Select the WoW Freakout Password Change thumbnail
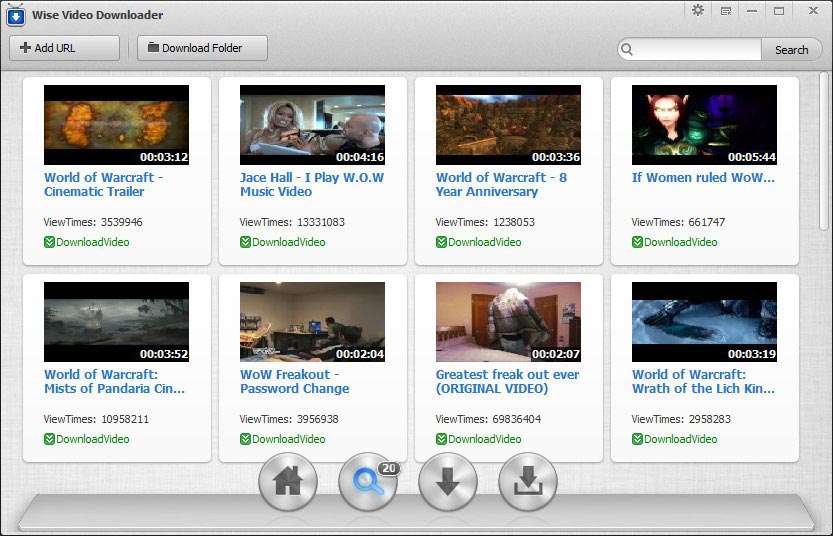Screen dimensions: 833x536 coord(312,322)
